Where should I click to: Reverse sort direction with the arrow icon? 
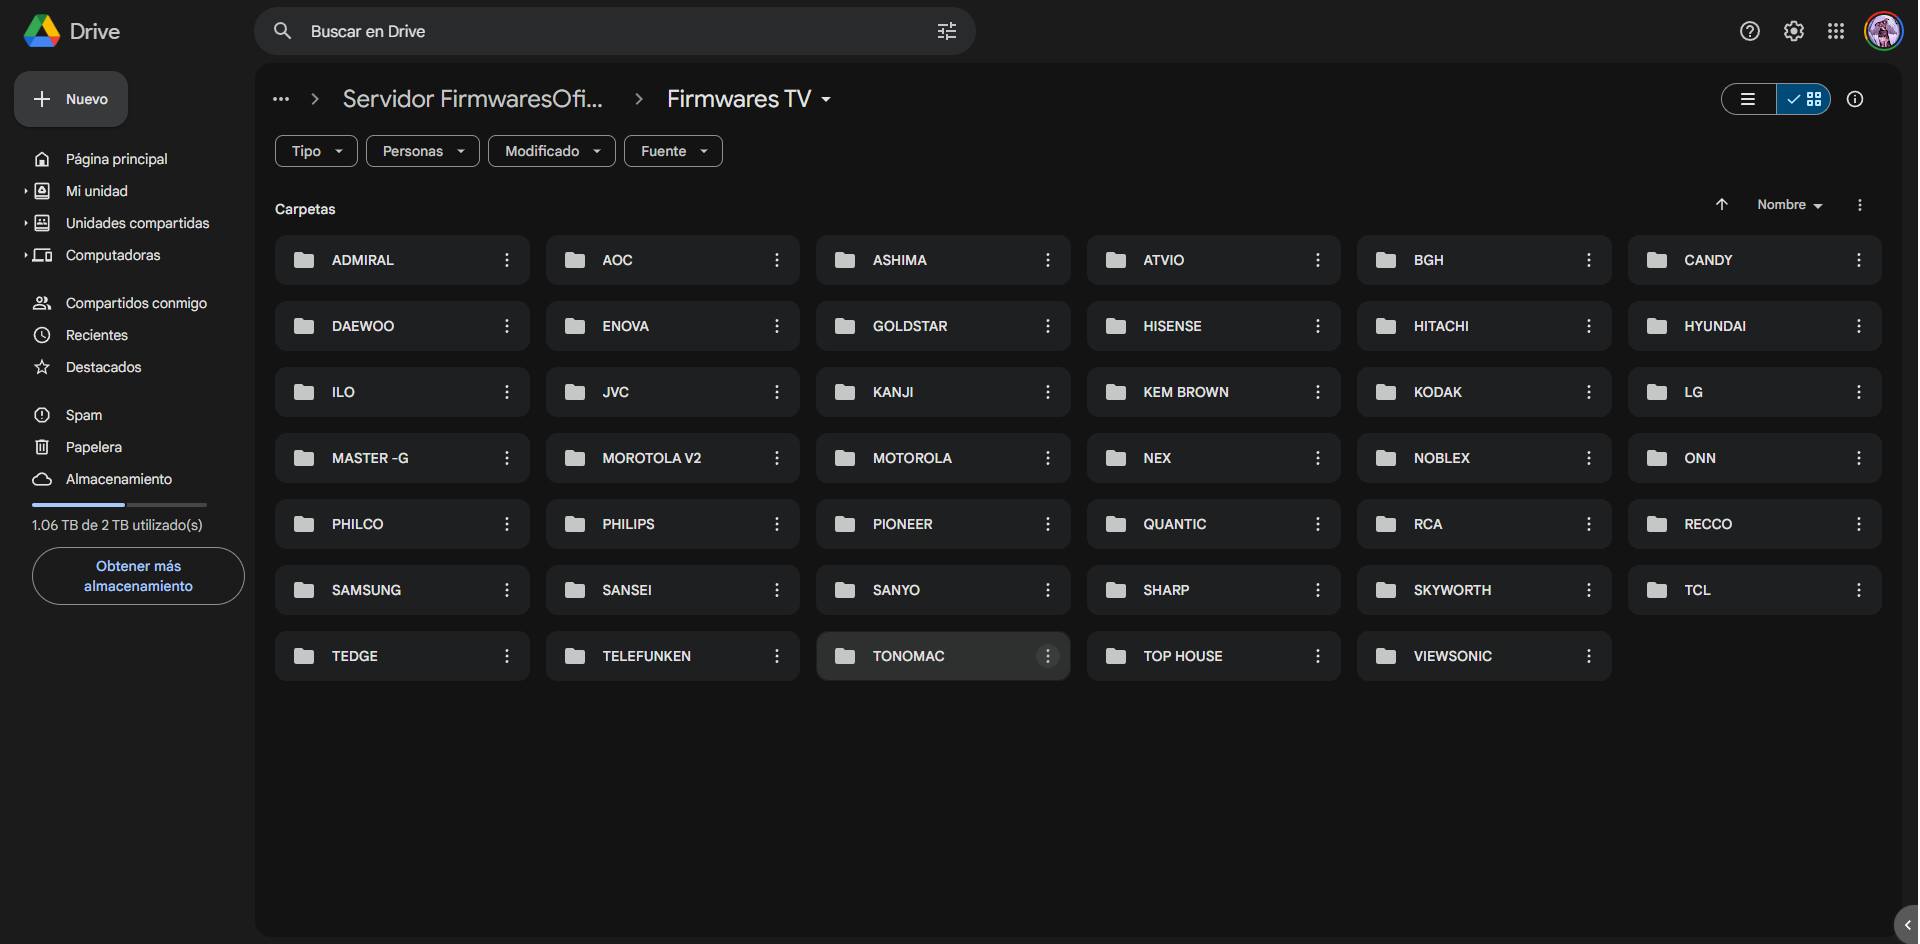pyautogui.click(x=1721, y=205)
